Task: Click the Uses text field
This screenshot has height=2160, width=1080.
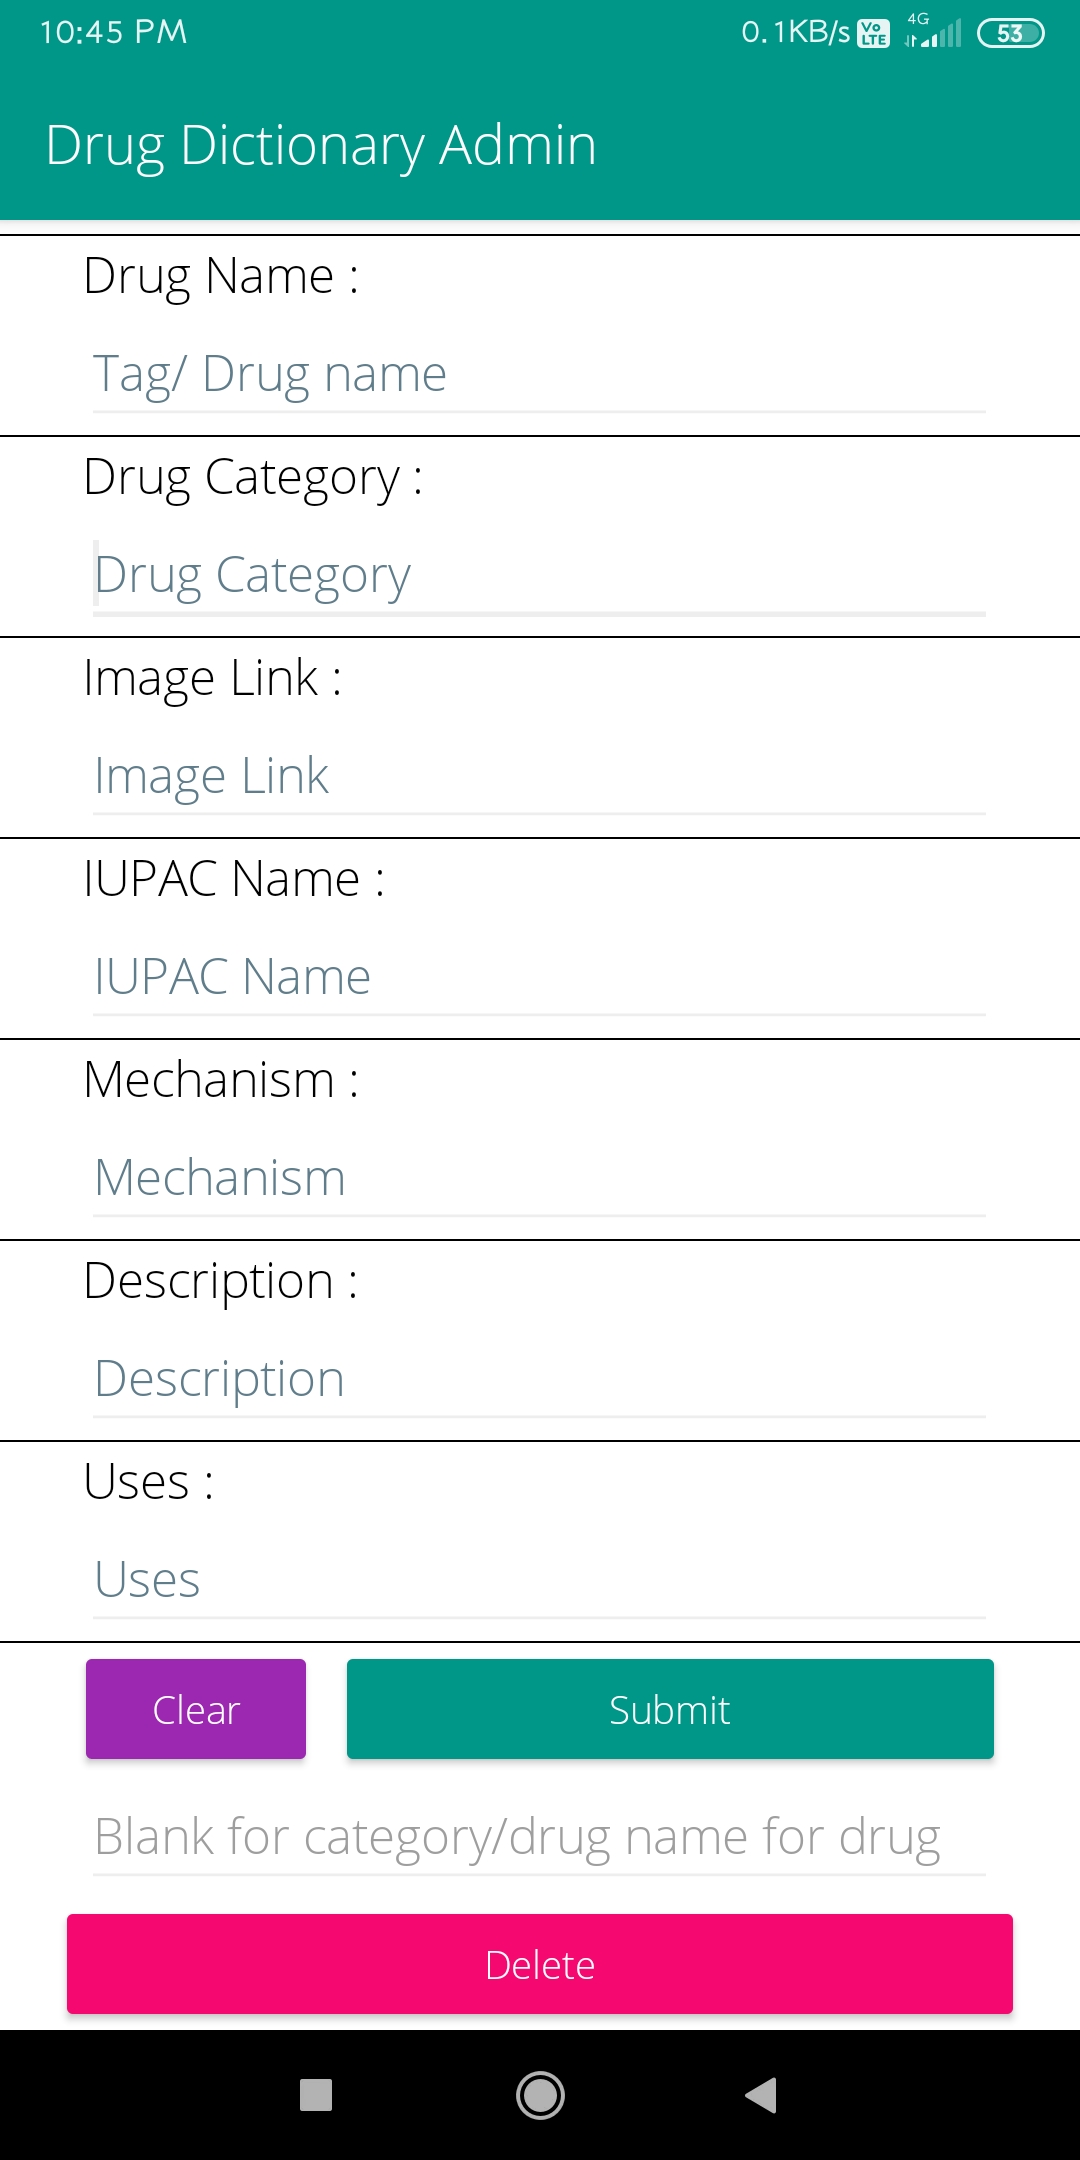Action: pos(539,1581)
